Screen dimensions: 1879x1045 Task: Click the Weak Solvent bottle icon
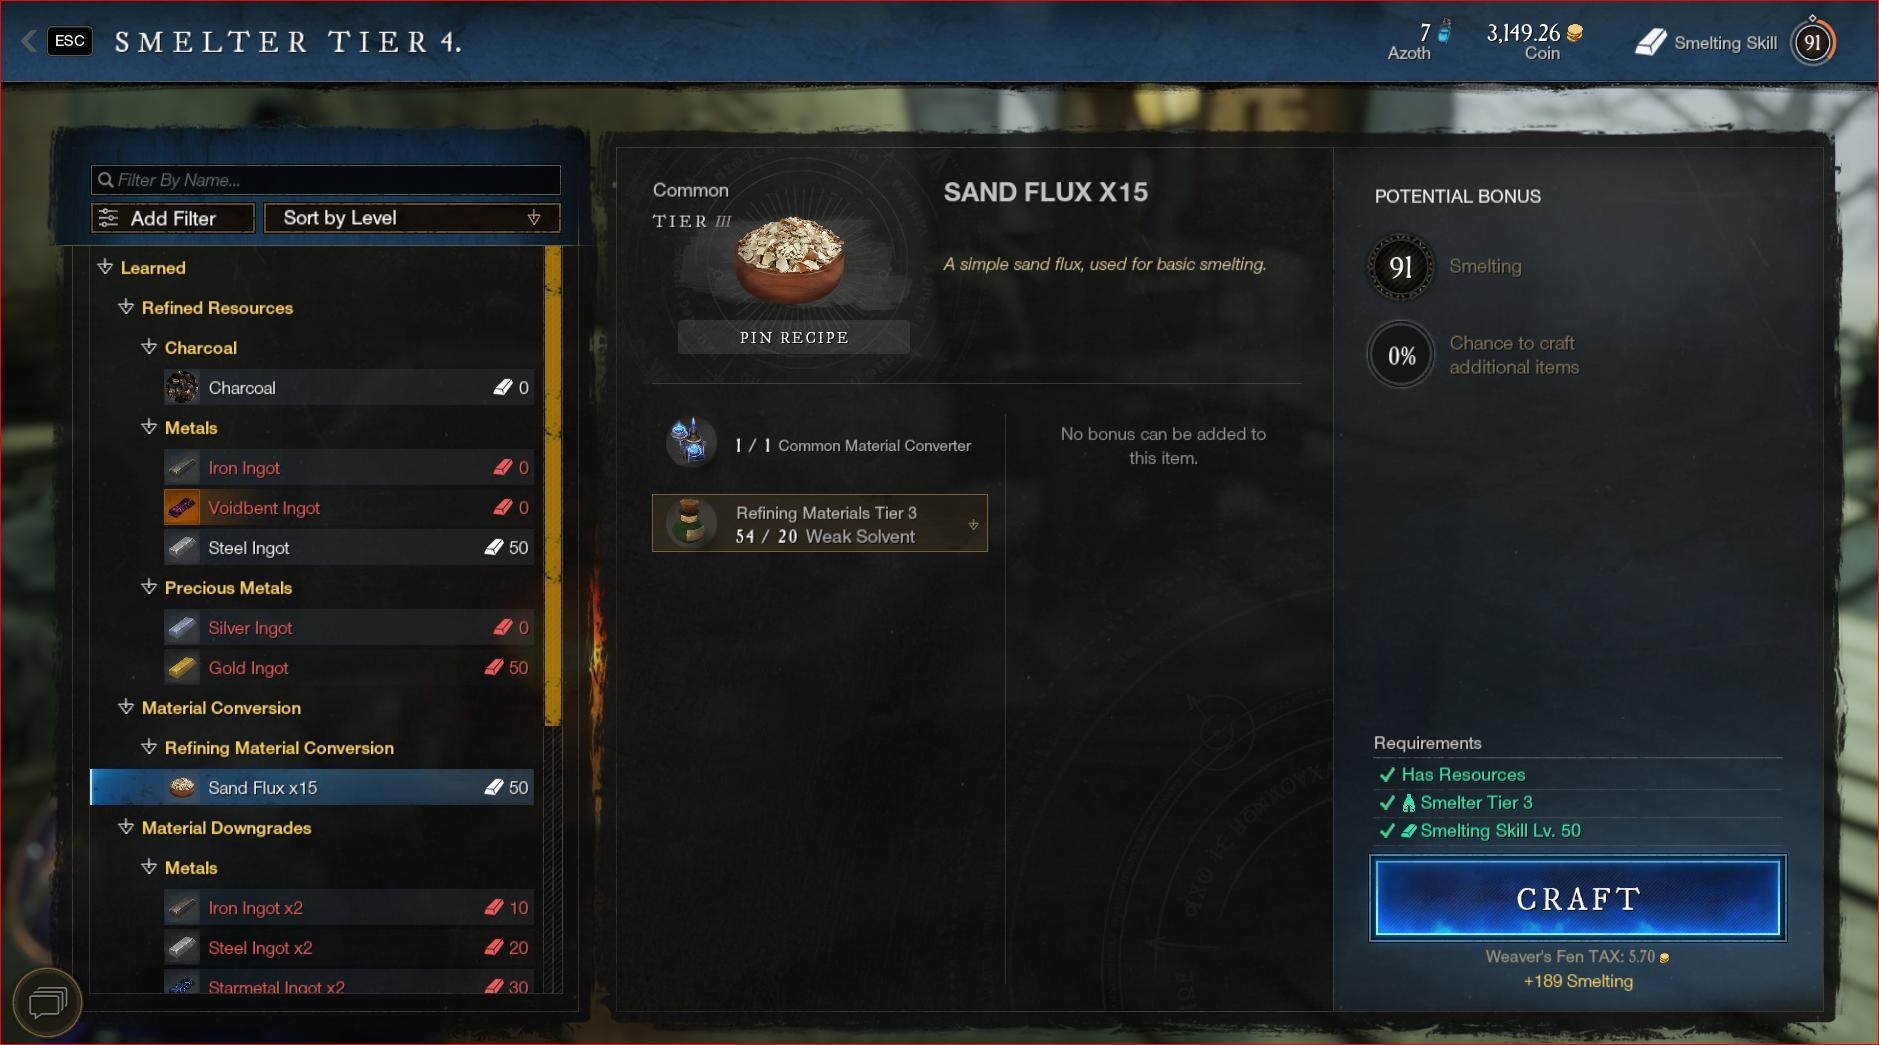click(690, 523)
